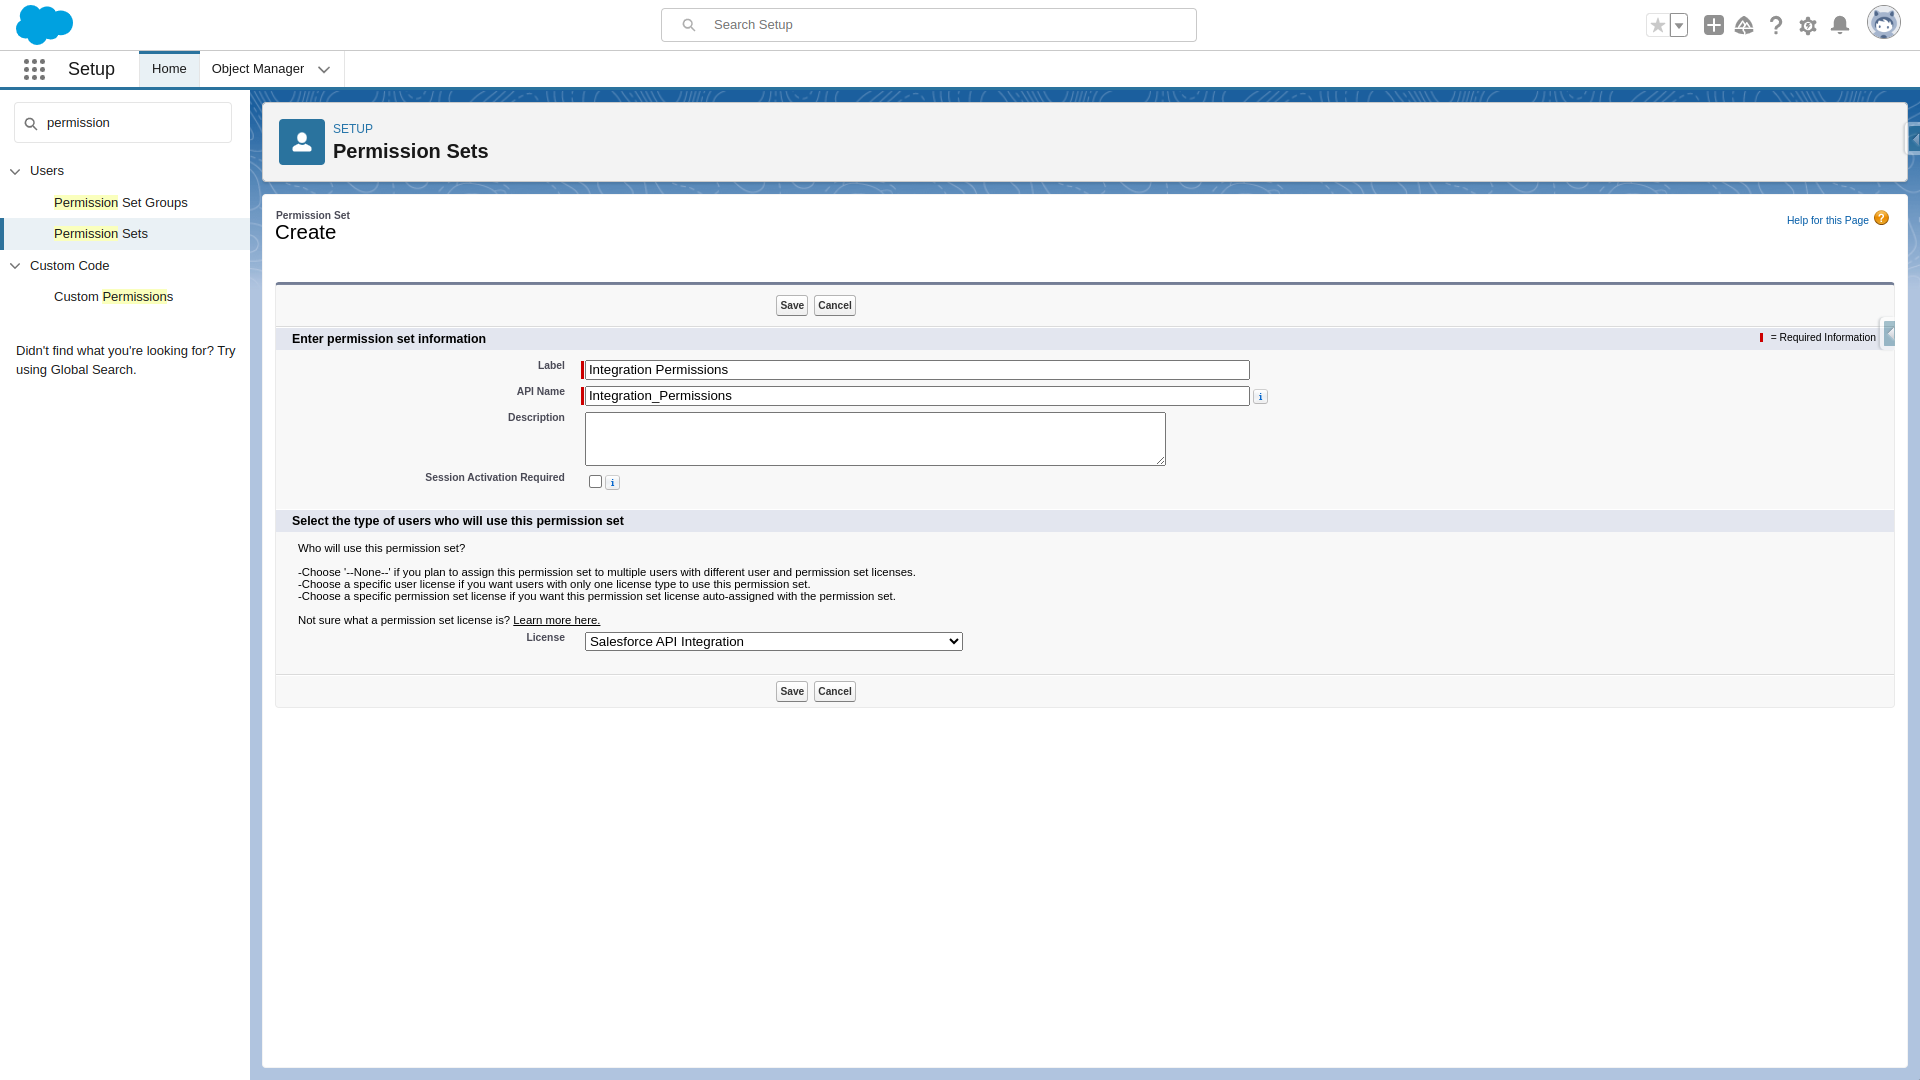1920x1080 pixels.
Task: Select the Home tab in Setup
Action: 168,68
